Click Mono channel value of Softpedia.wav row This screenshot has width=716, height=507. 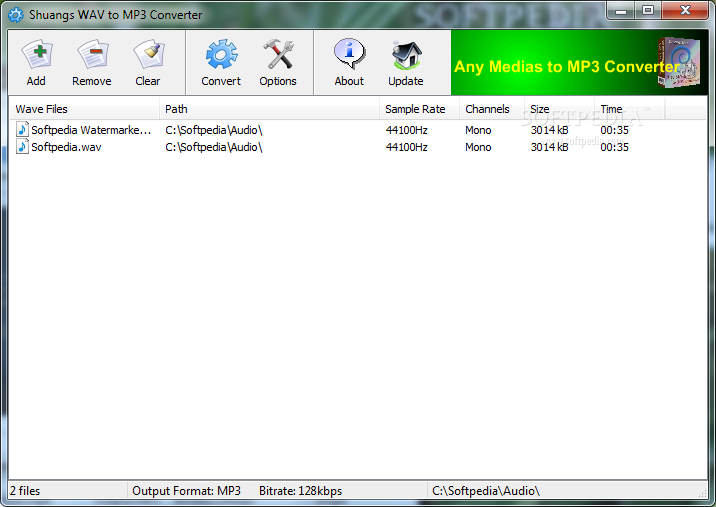(x=478, y=147)
